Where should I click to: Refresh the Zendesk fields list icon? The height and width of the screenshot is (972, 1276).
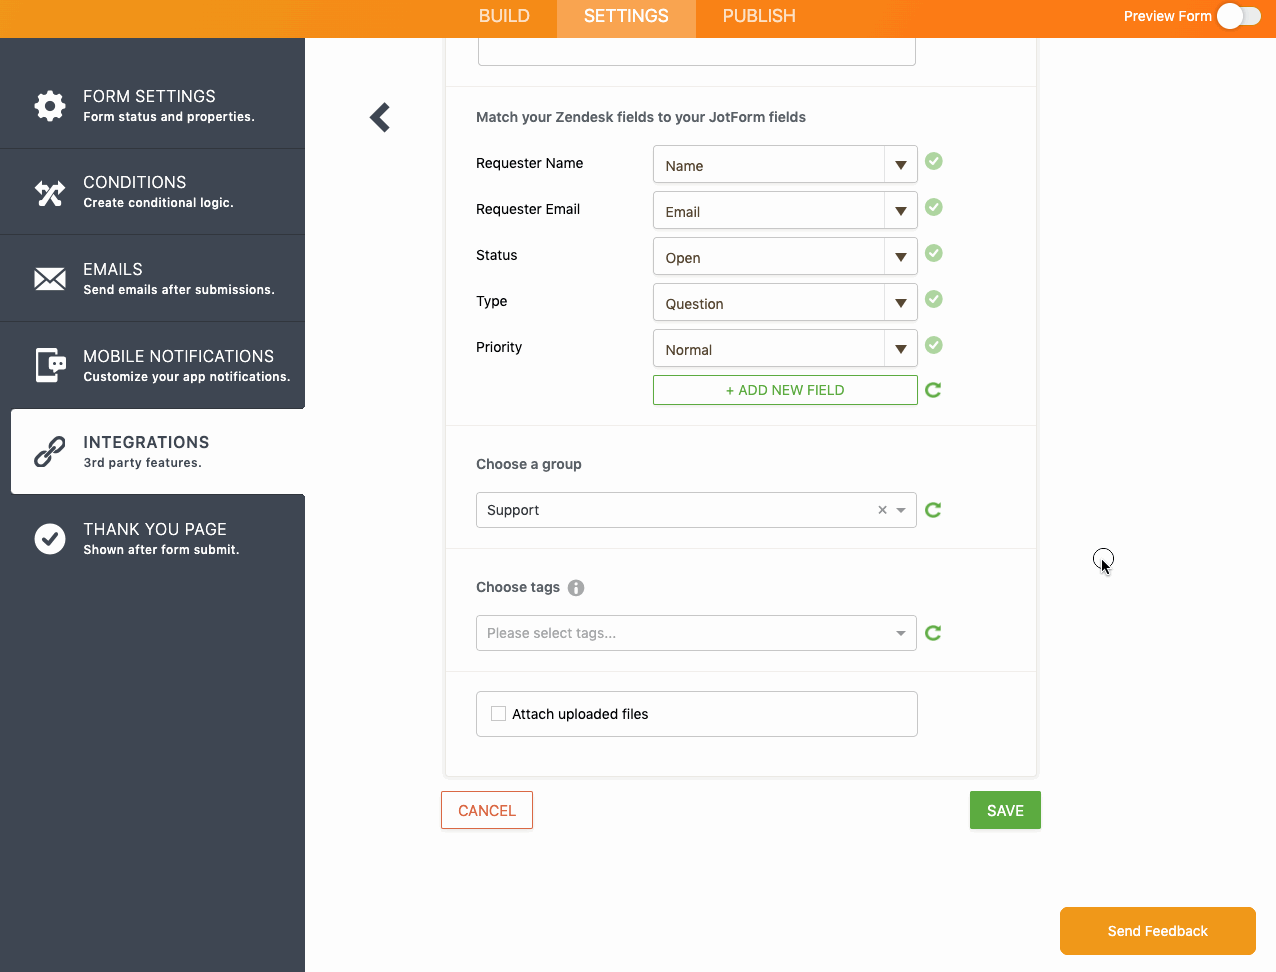point(933,390)
